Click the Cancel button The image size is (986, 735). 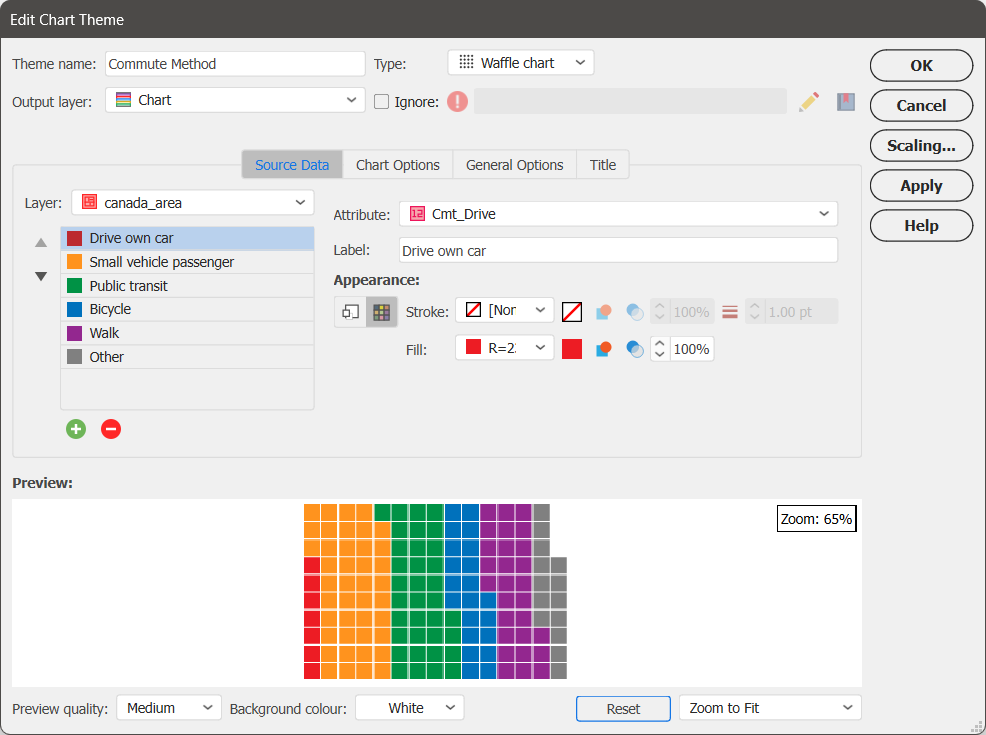click(921, 106)
